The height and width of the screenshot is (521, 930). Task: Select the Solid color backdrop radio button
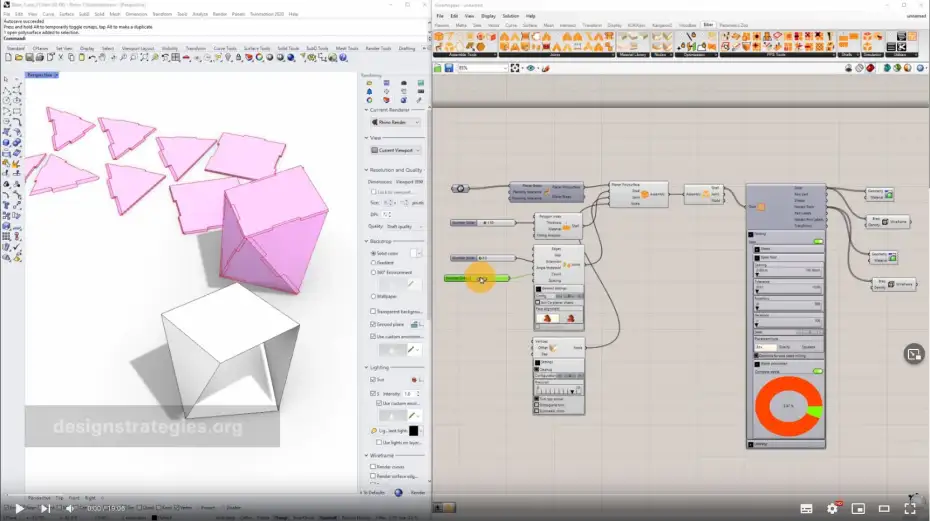point(374,253)
